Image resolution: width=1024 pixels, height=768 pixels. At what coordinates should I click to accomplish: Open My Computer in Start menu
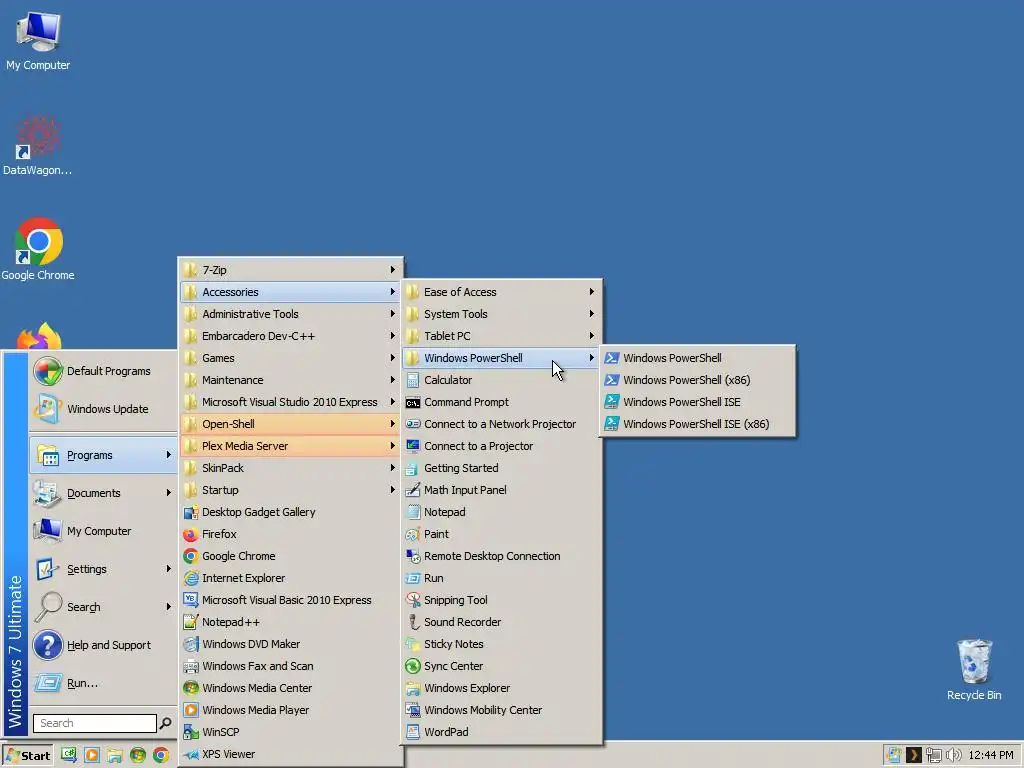click(x=103, y=531)
